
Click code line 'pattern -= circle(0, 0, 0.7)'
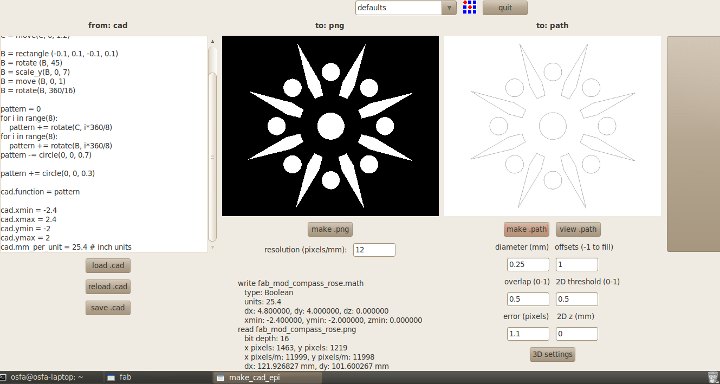click(46, 155)
